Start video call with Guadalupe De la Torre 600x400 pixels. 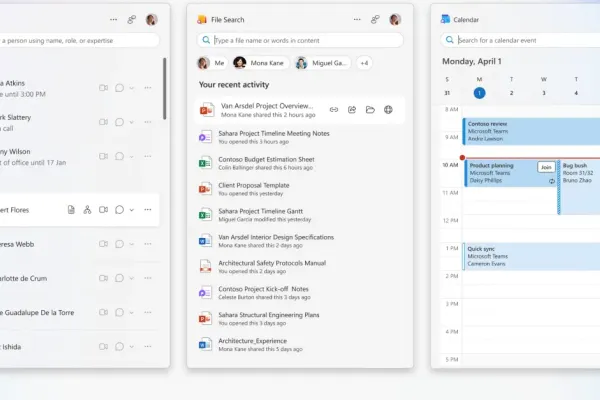[103, 312]
